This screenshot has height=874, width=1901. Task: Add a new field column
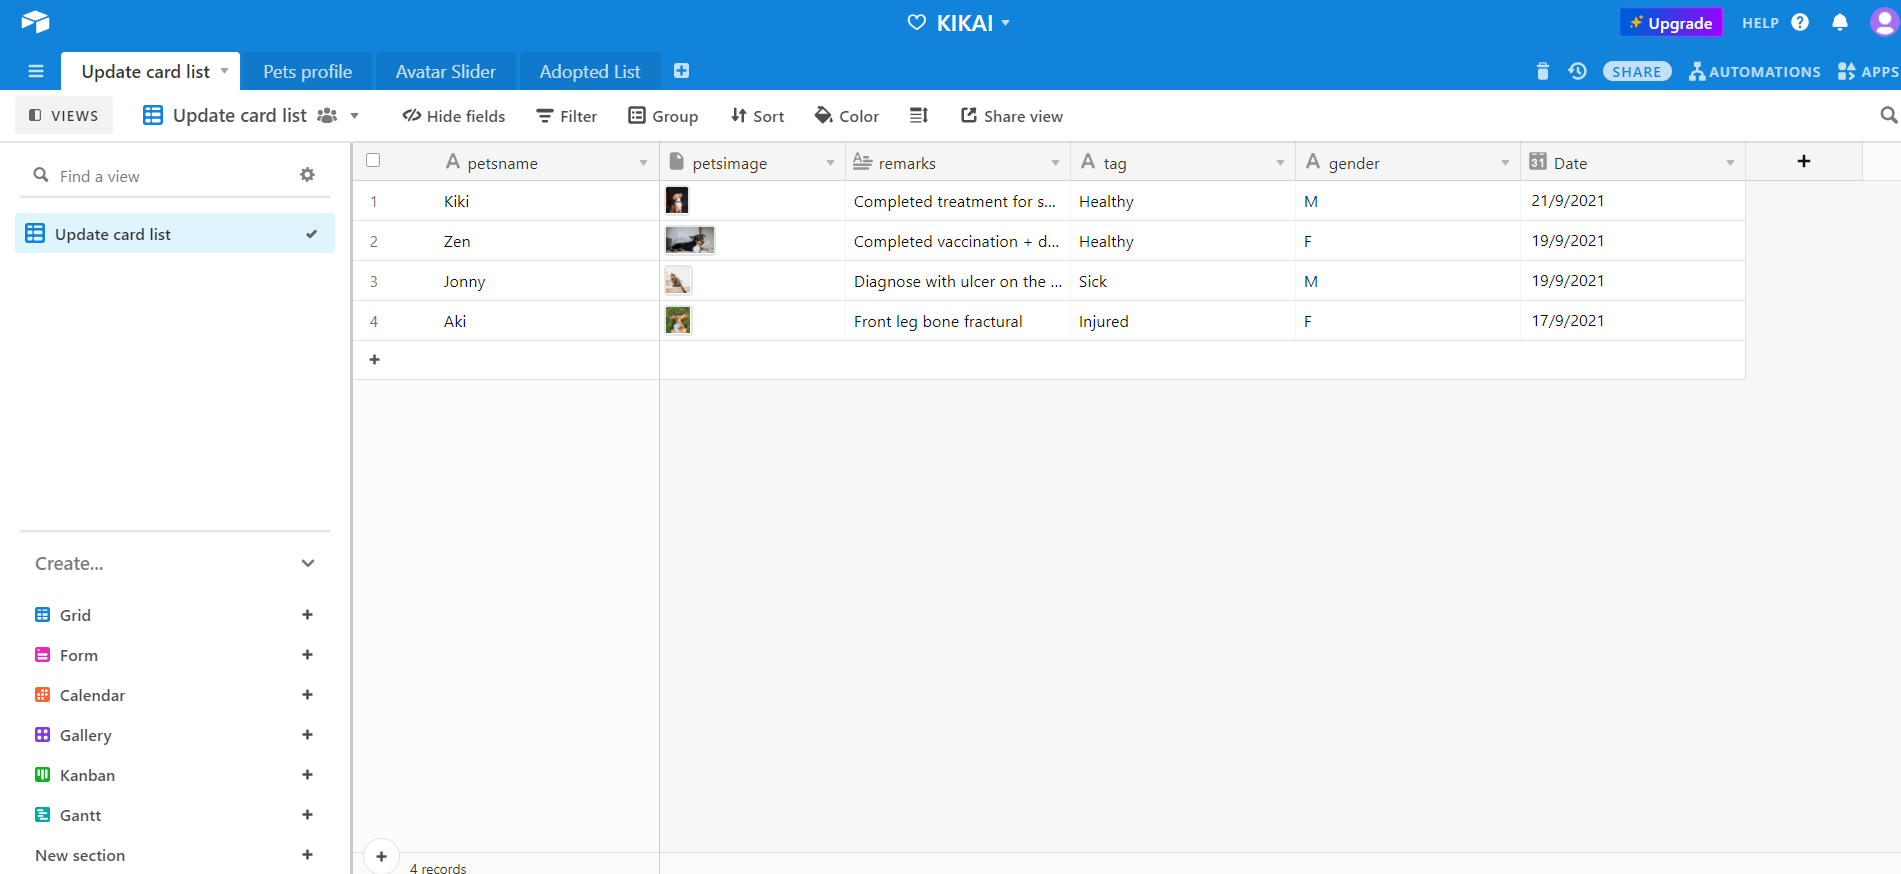click(1804, 161)
